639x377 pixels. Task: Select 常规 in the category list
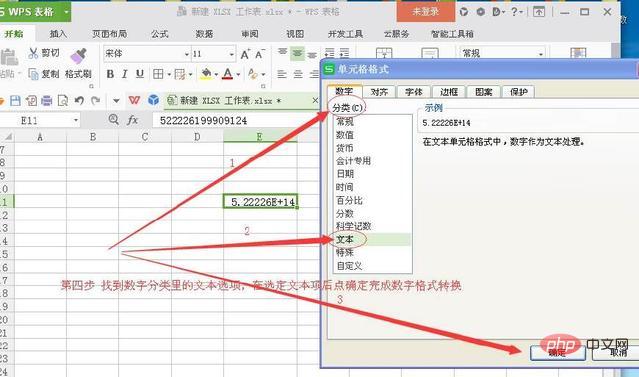pyautogui.click(x=345, y=121)
